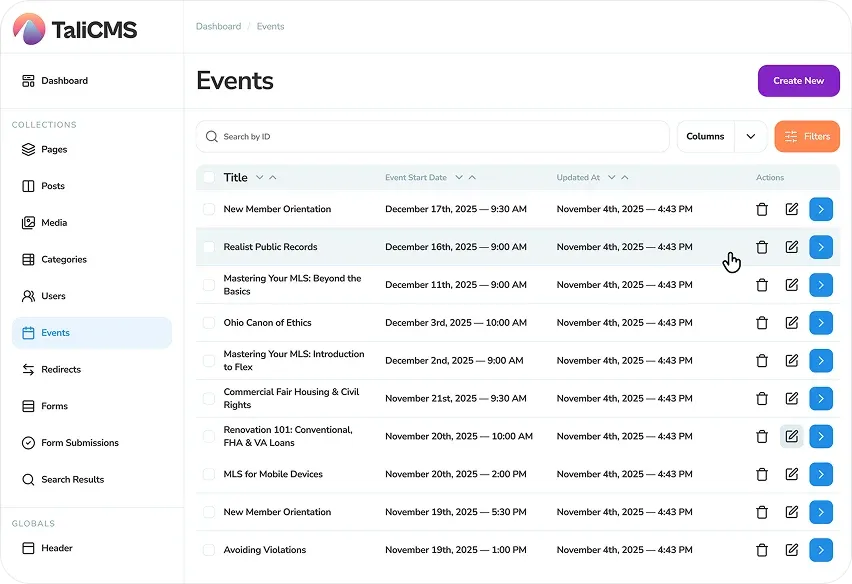This screenshot has width=852, height=584.
Task: Check the December 17th New Member Orientation row
Action: 209,209
